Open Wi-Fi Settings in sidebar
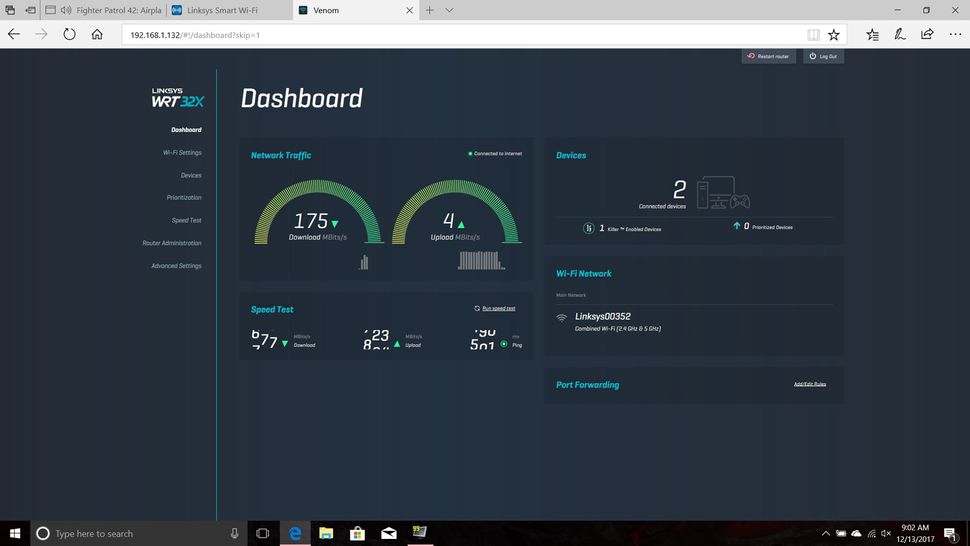The image size is (970, 546). 182,153
